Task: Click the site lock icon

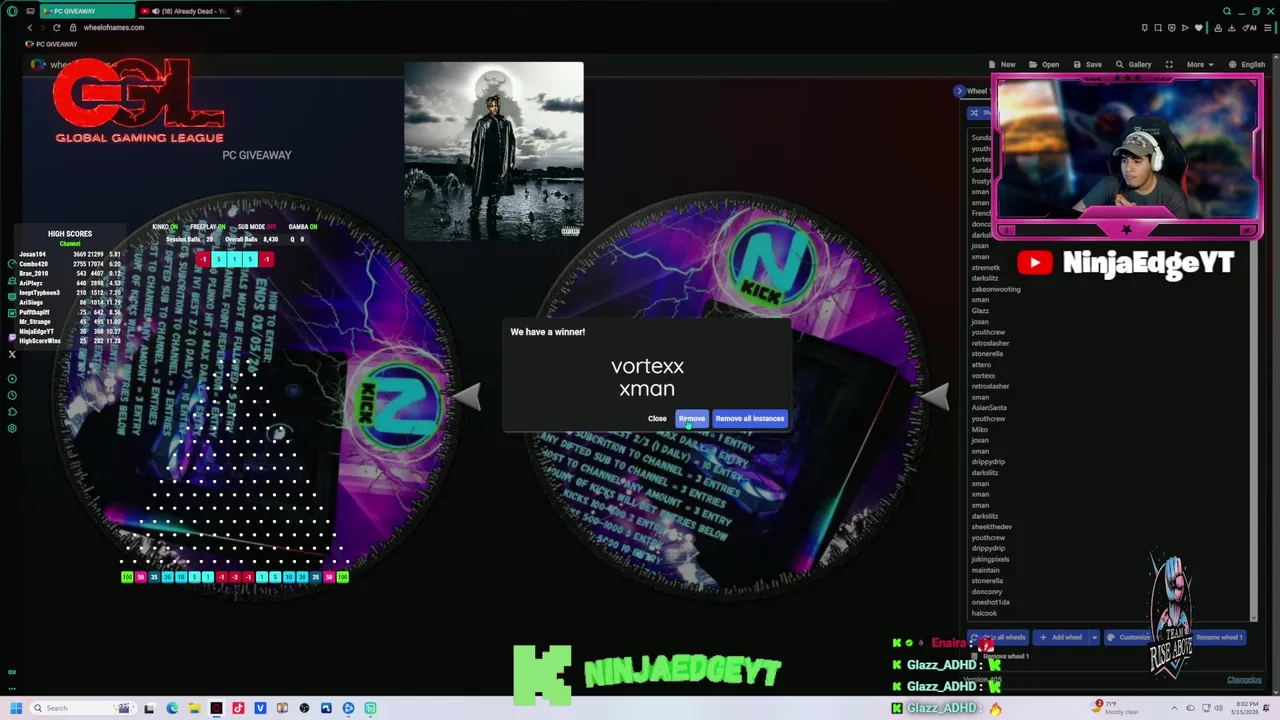Action: coord(73,27)
